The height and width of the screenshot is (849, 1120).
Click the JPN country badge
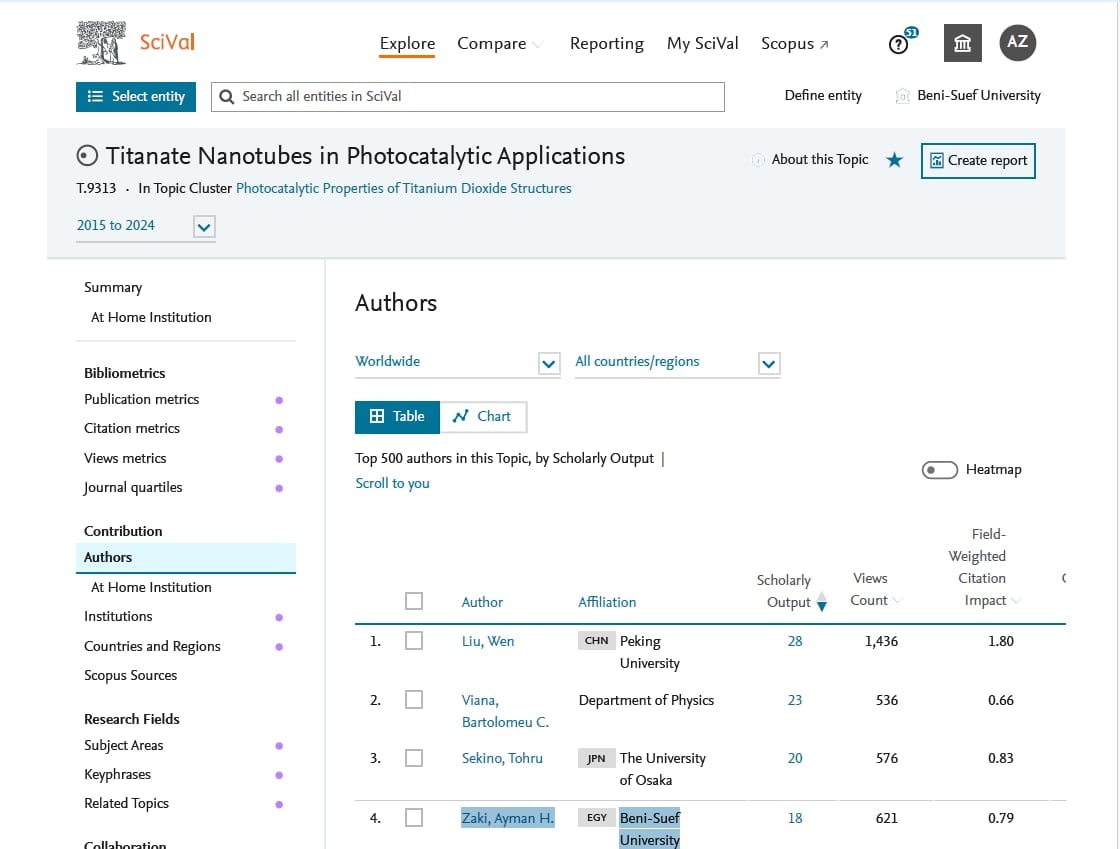tap(596, 758)
